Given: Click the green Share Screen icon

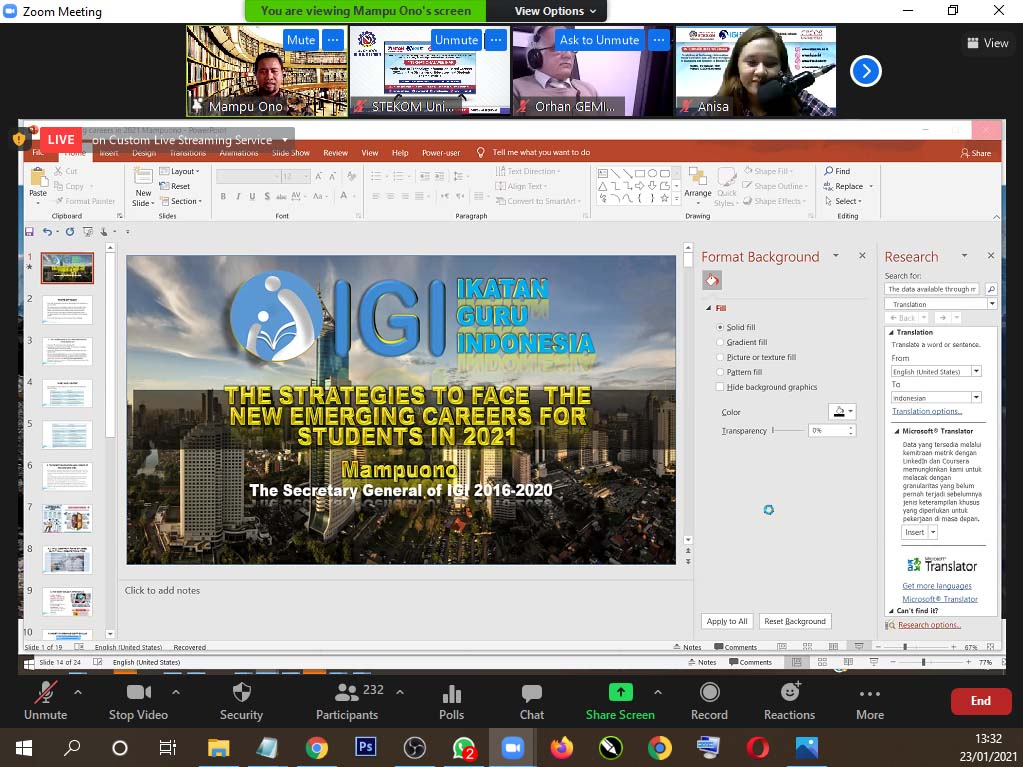Looking at the screenshot, I should coord(620,691).
